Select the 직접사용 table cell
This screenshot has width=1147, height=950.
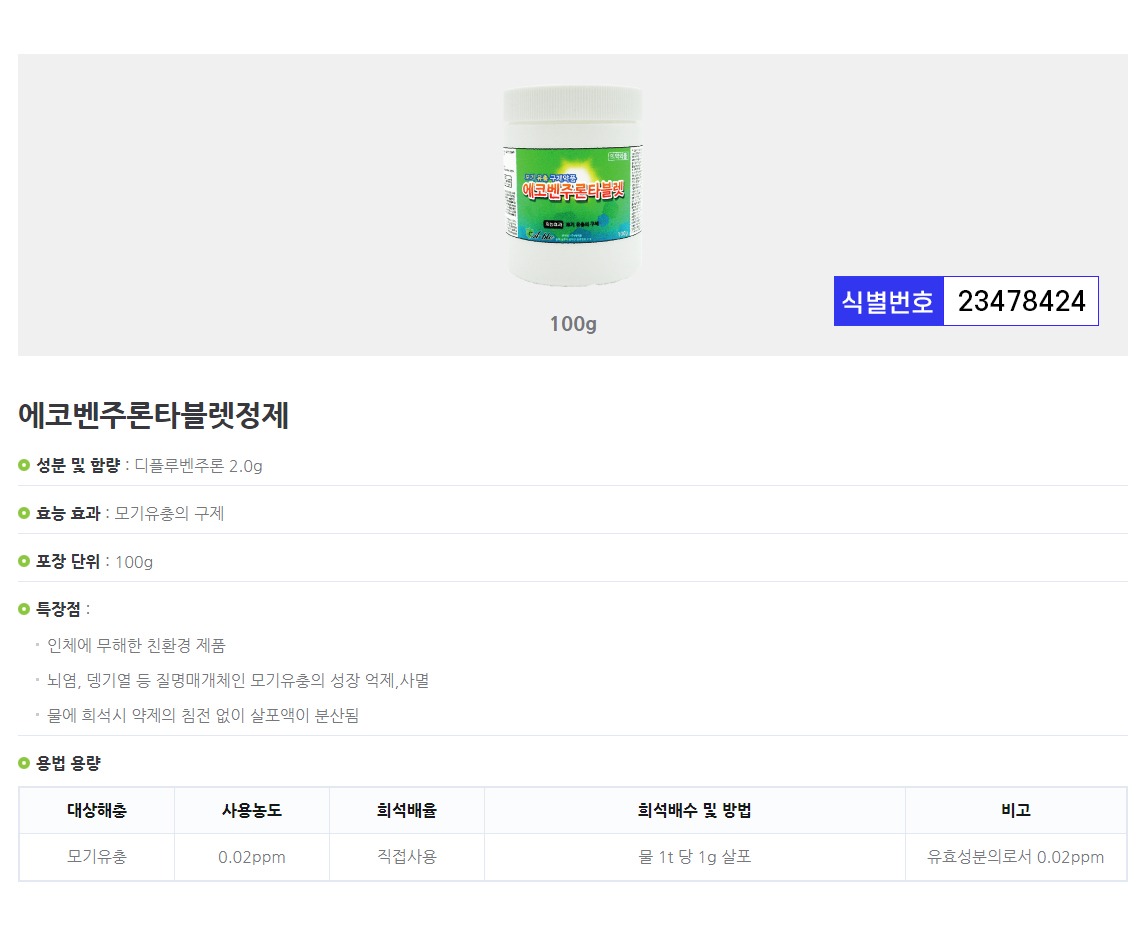click(x=407, y=857)
